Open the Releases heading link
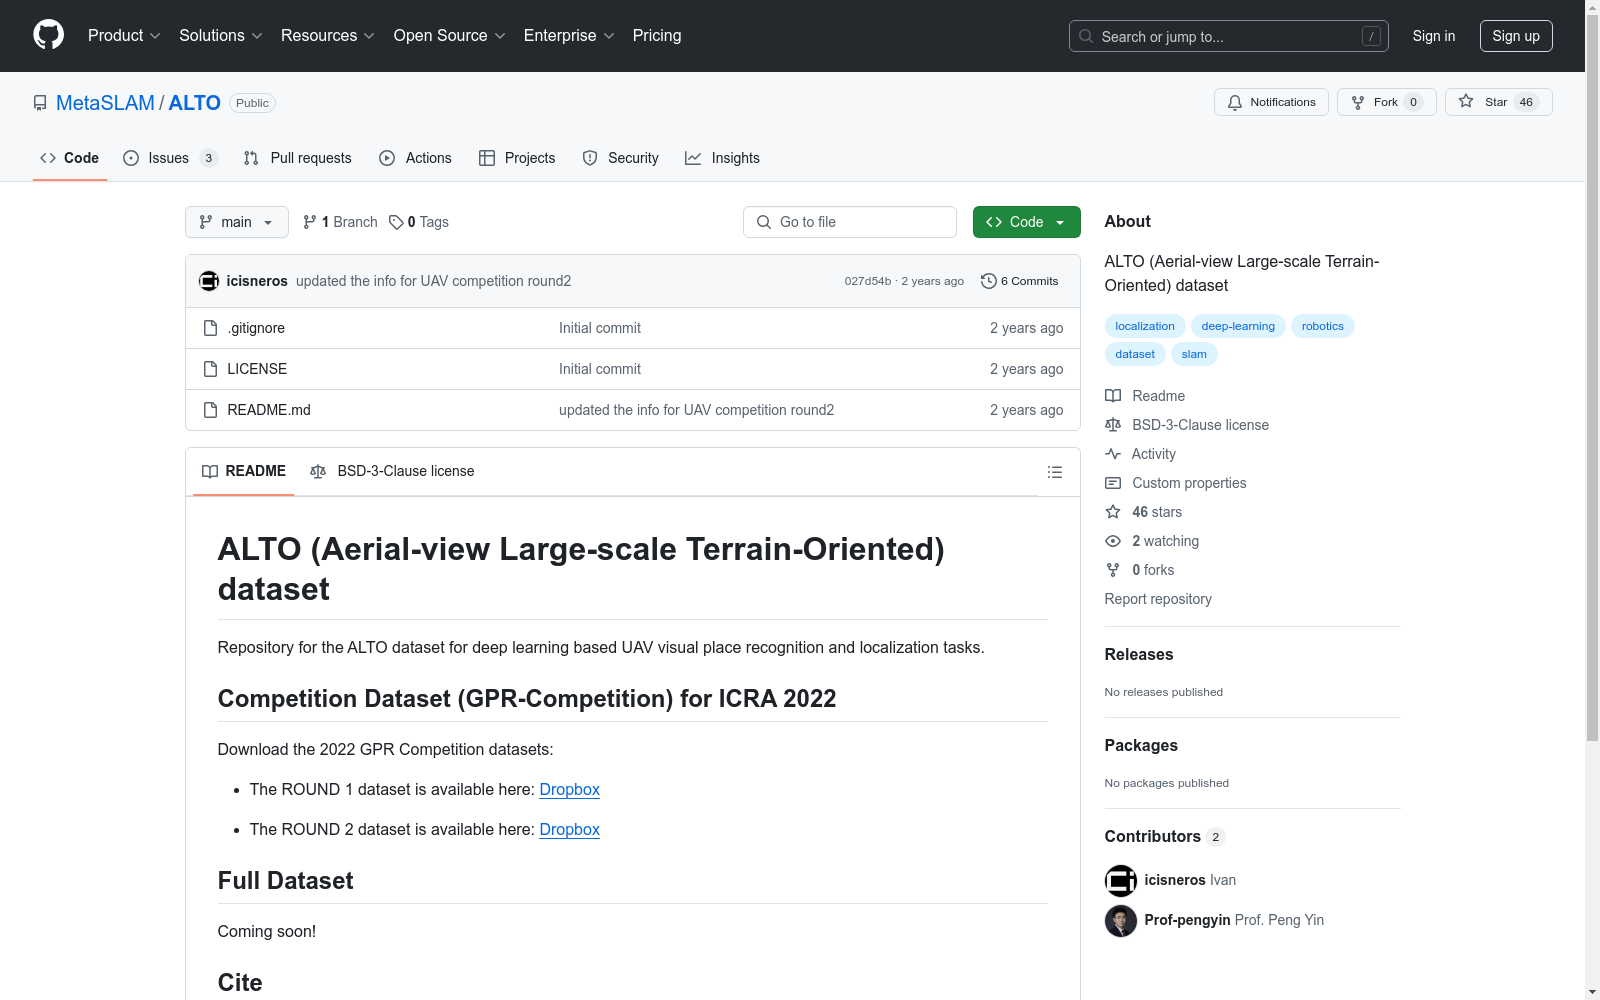The height and width of the screenshot is (1000, 1600). click(1139, 655)
